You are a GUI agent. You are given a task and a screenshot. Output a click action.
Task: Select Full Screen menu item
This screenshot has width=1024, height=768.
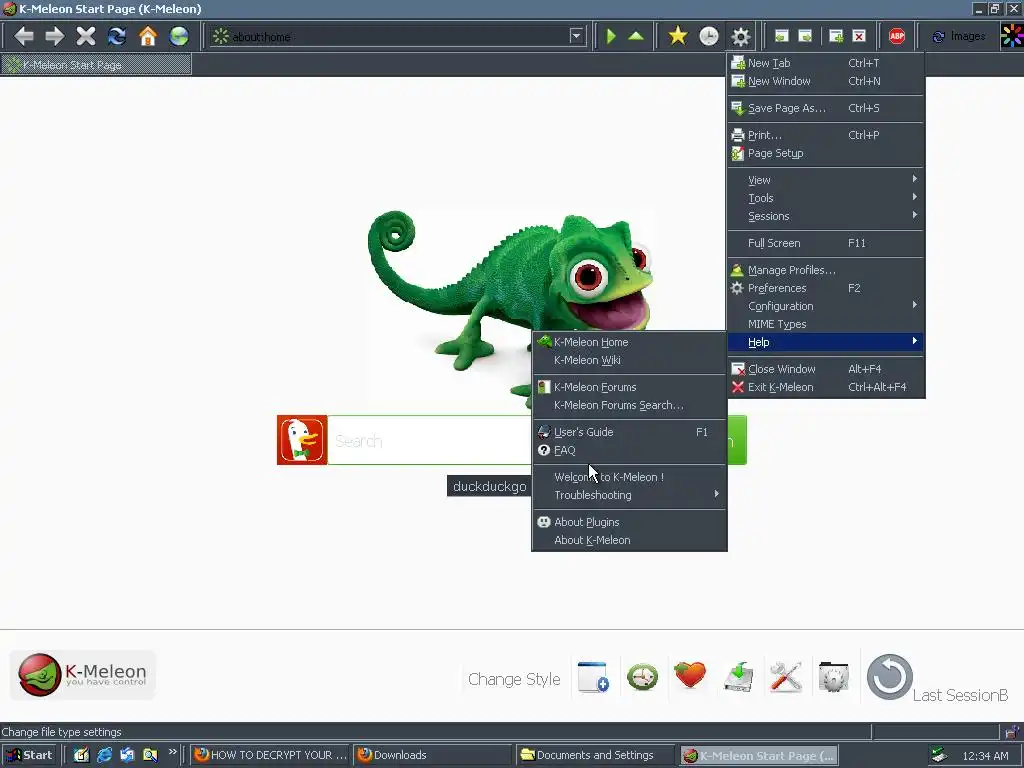click(825, 243)
